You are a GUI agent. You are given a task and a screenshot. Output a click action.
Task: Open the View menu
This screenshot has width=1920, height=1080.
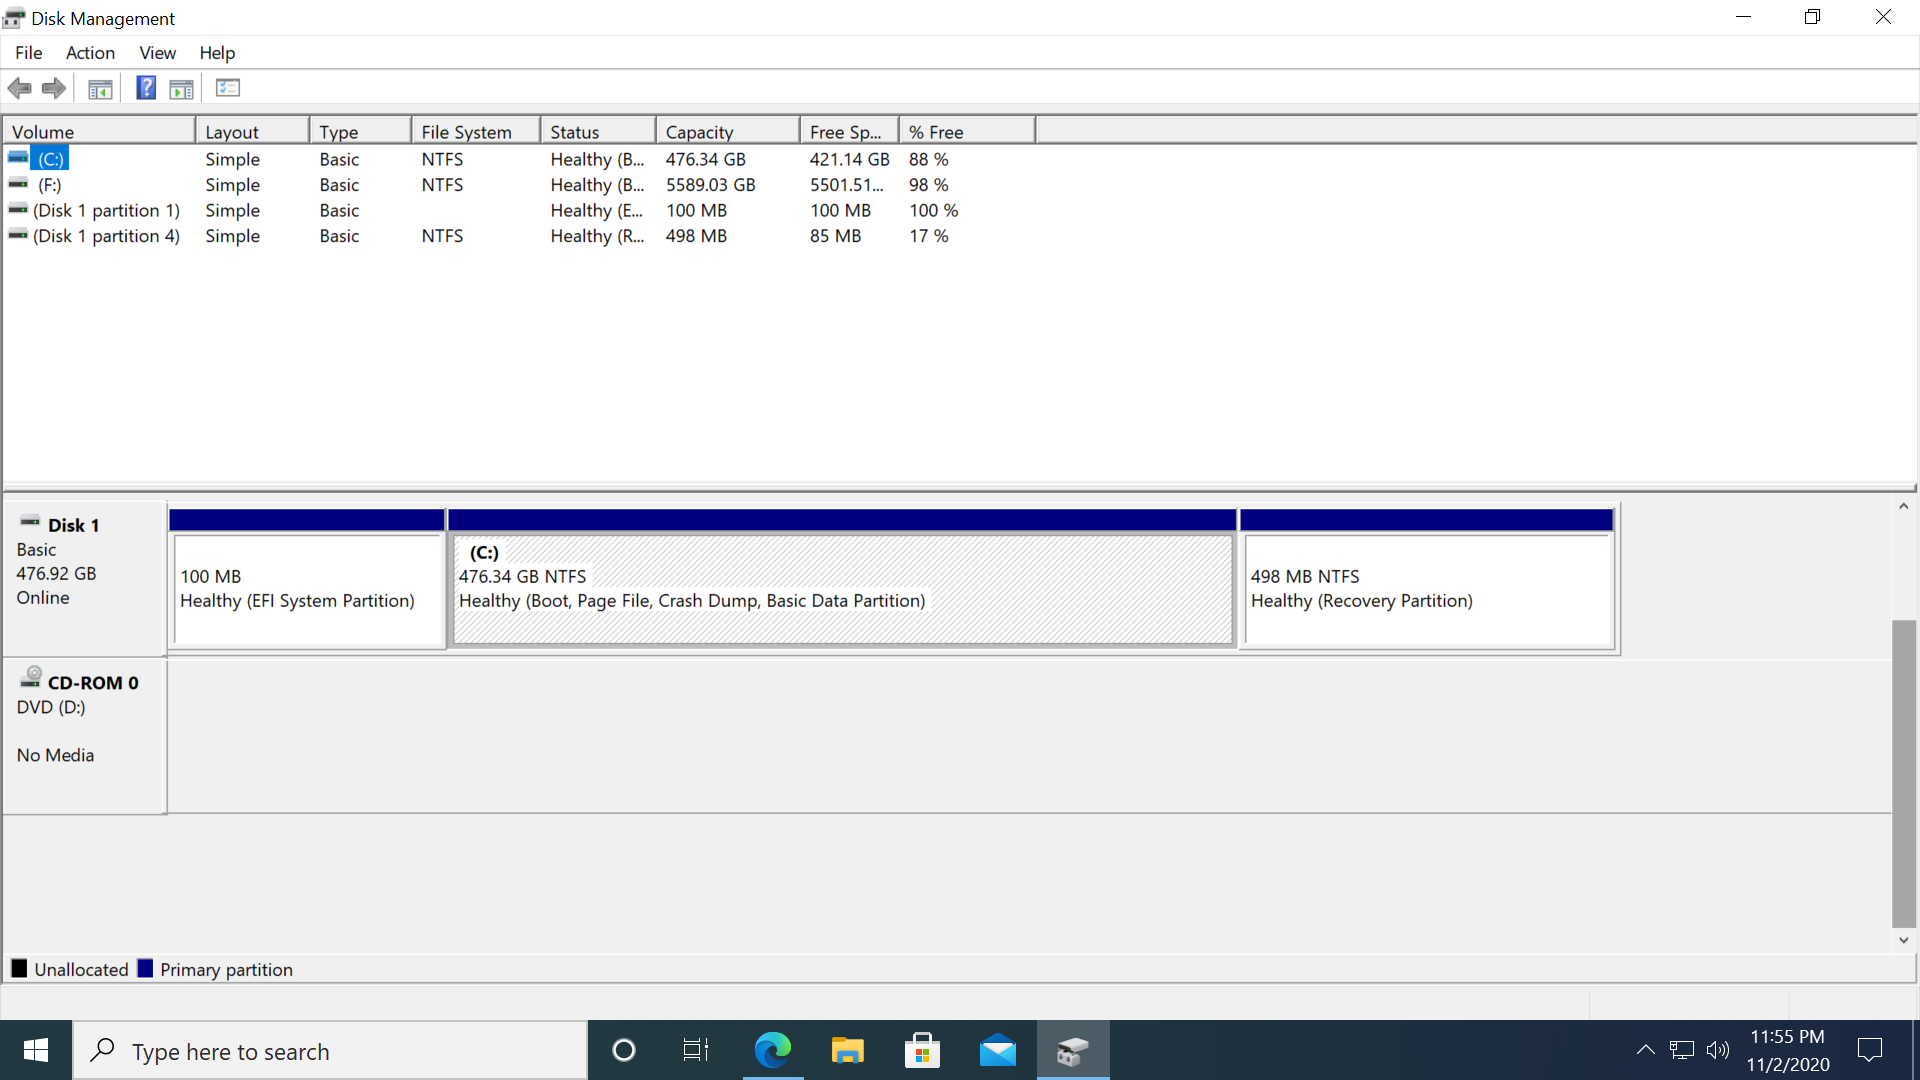tap(157, 53)
